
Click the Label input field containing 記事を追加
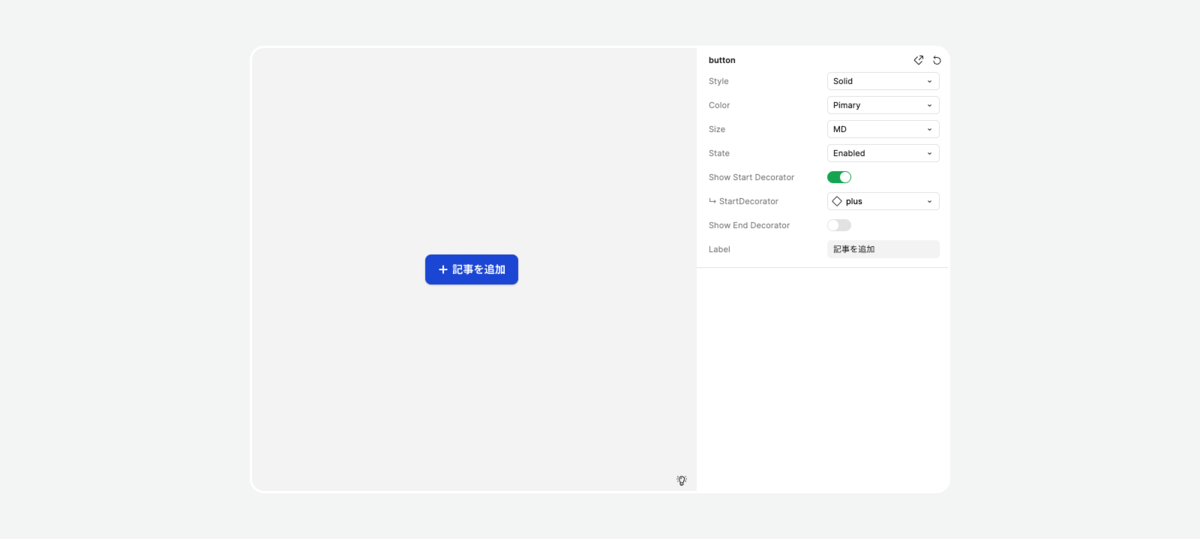[883, 249]
